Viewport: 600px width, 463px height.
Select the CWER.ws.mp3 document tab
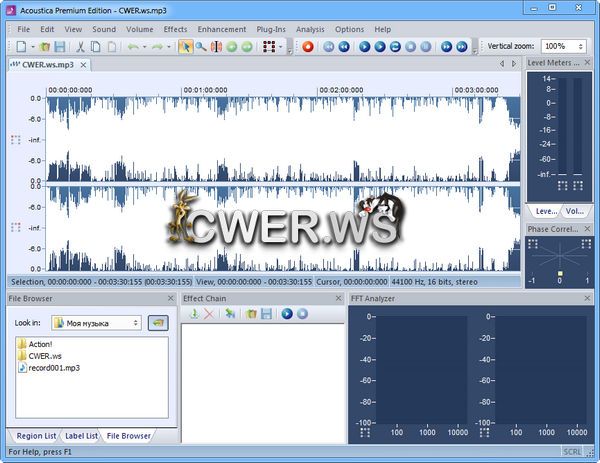coord(47,64)
